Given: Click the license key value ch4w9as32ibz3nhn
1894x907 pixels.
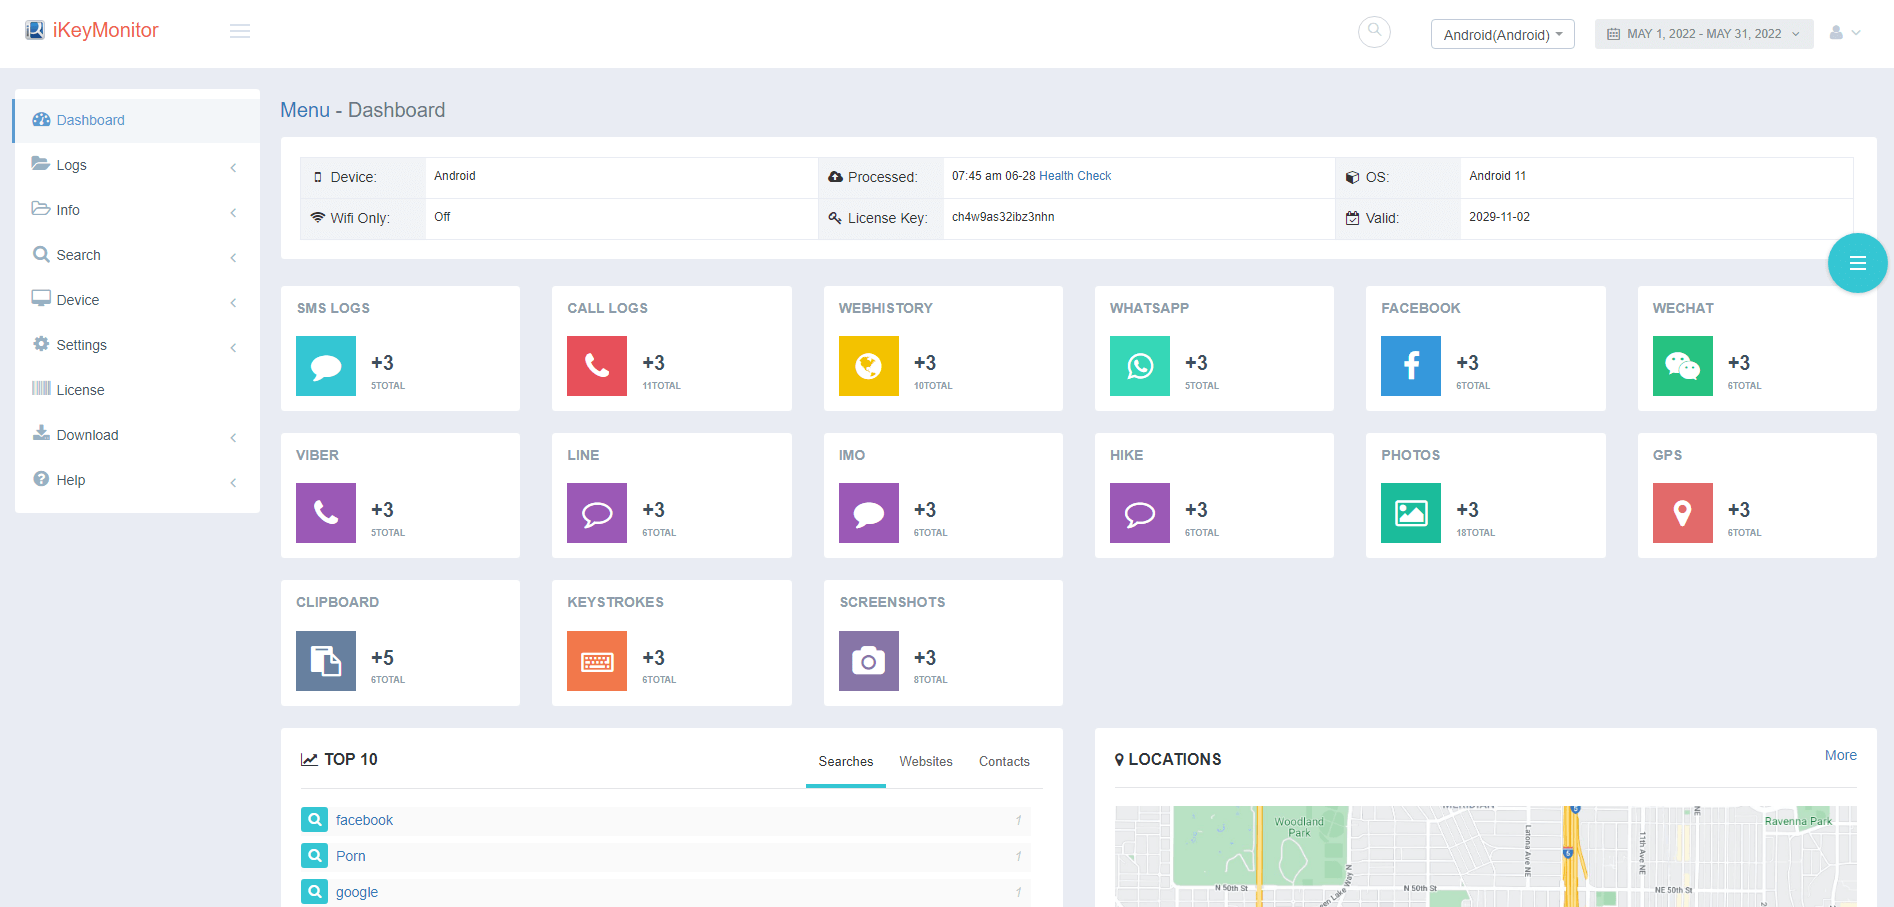Looking at the screenshot, I should 1003,217.
